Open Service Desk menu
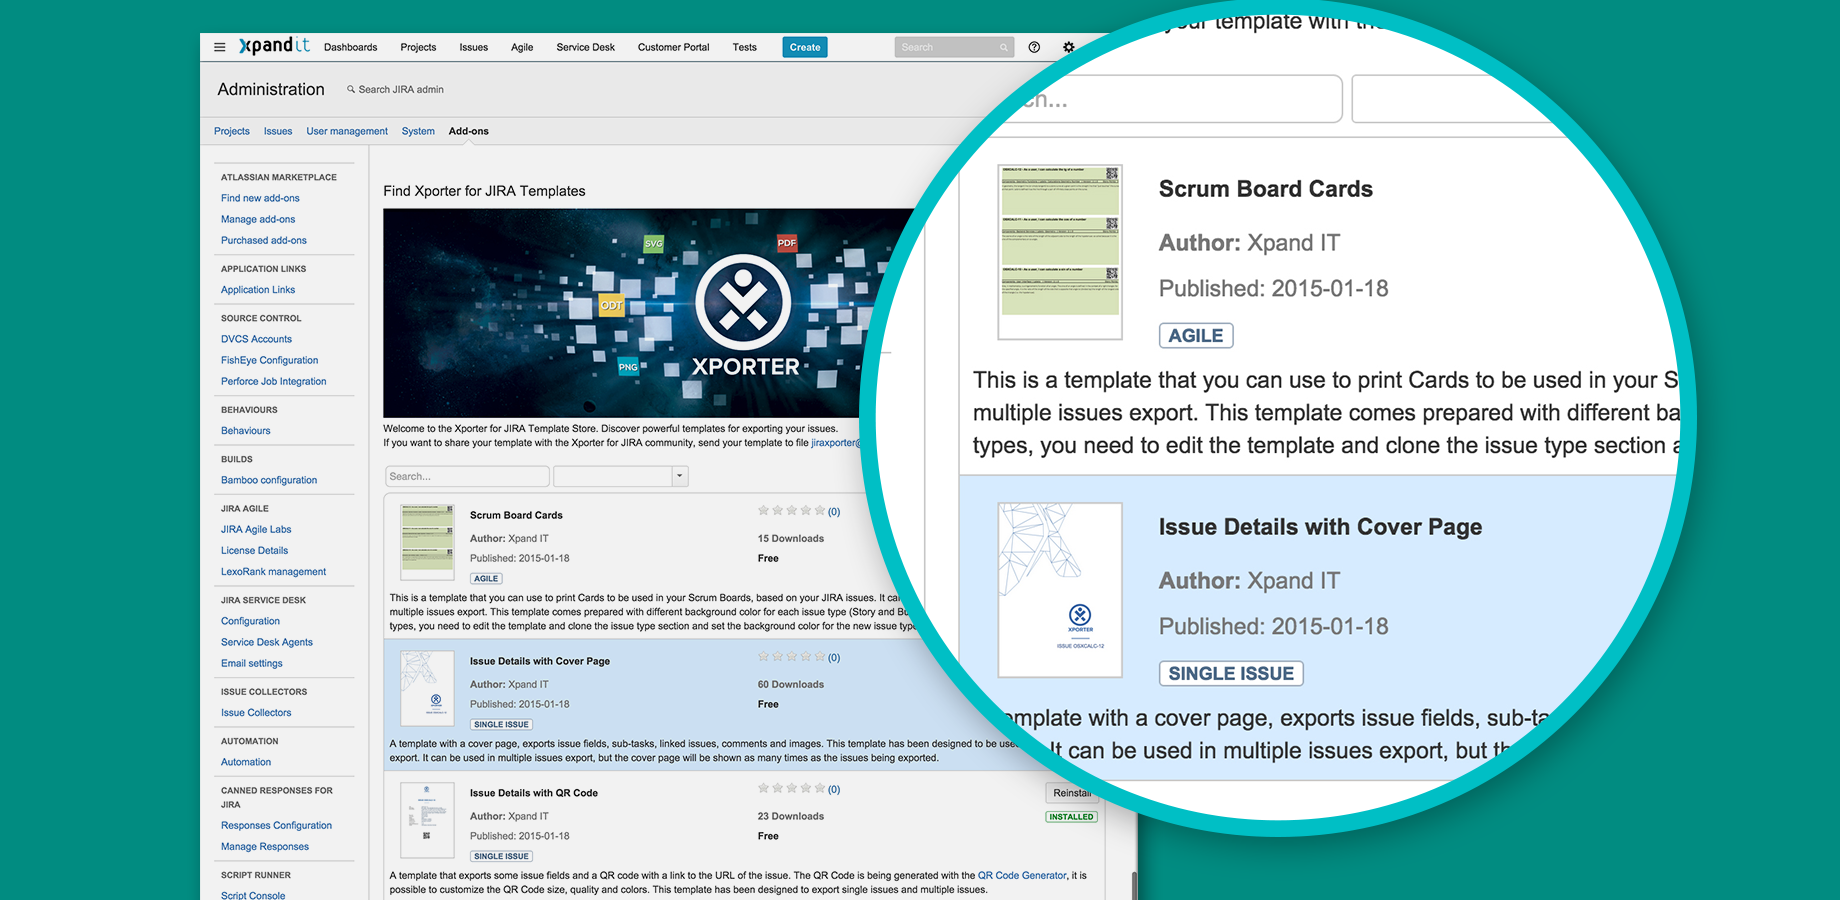This screenshot has width=1840, height=900. [585, 47]
